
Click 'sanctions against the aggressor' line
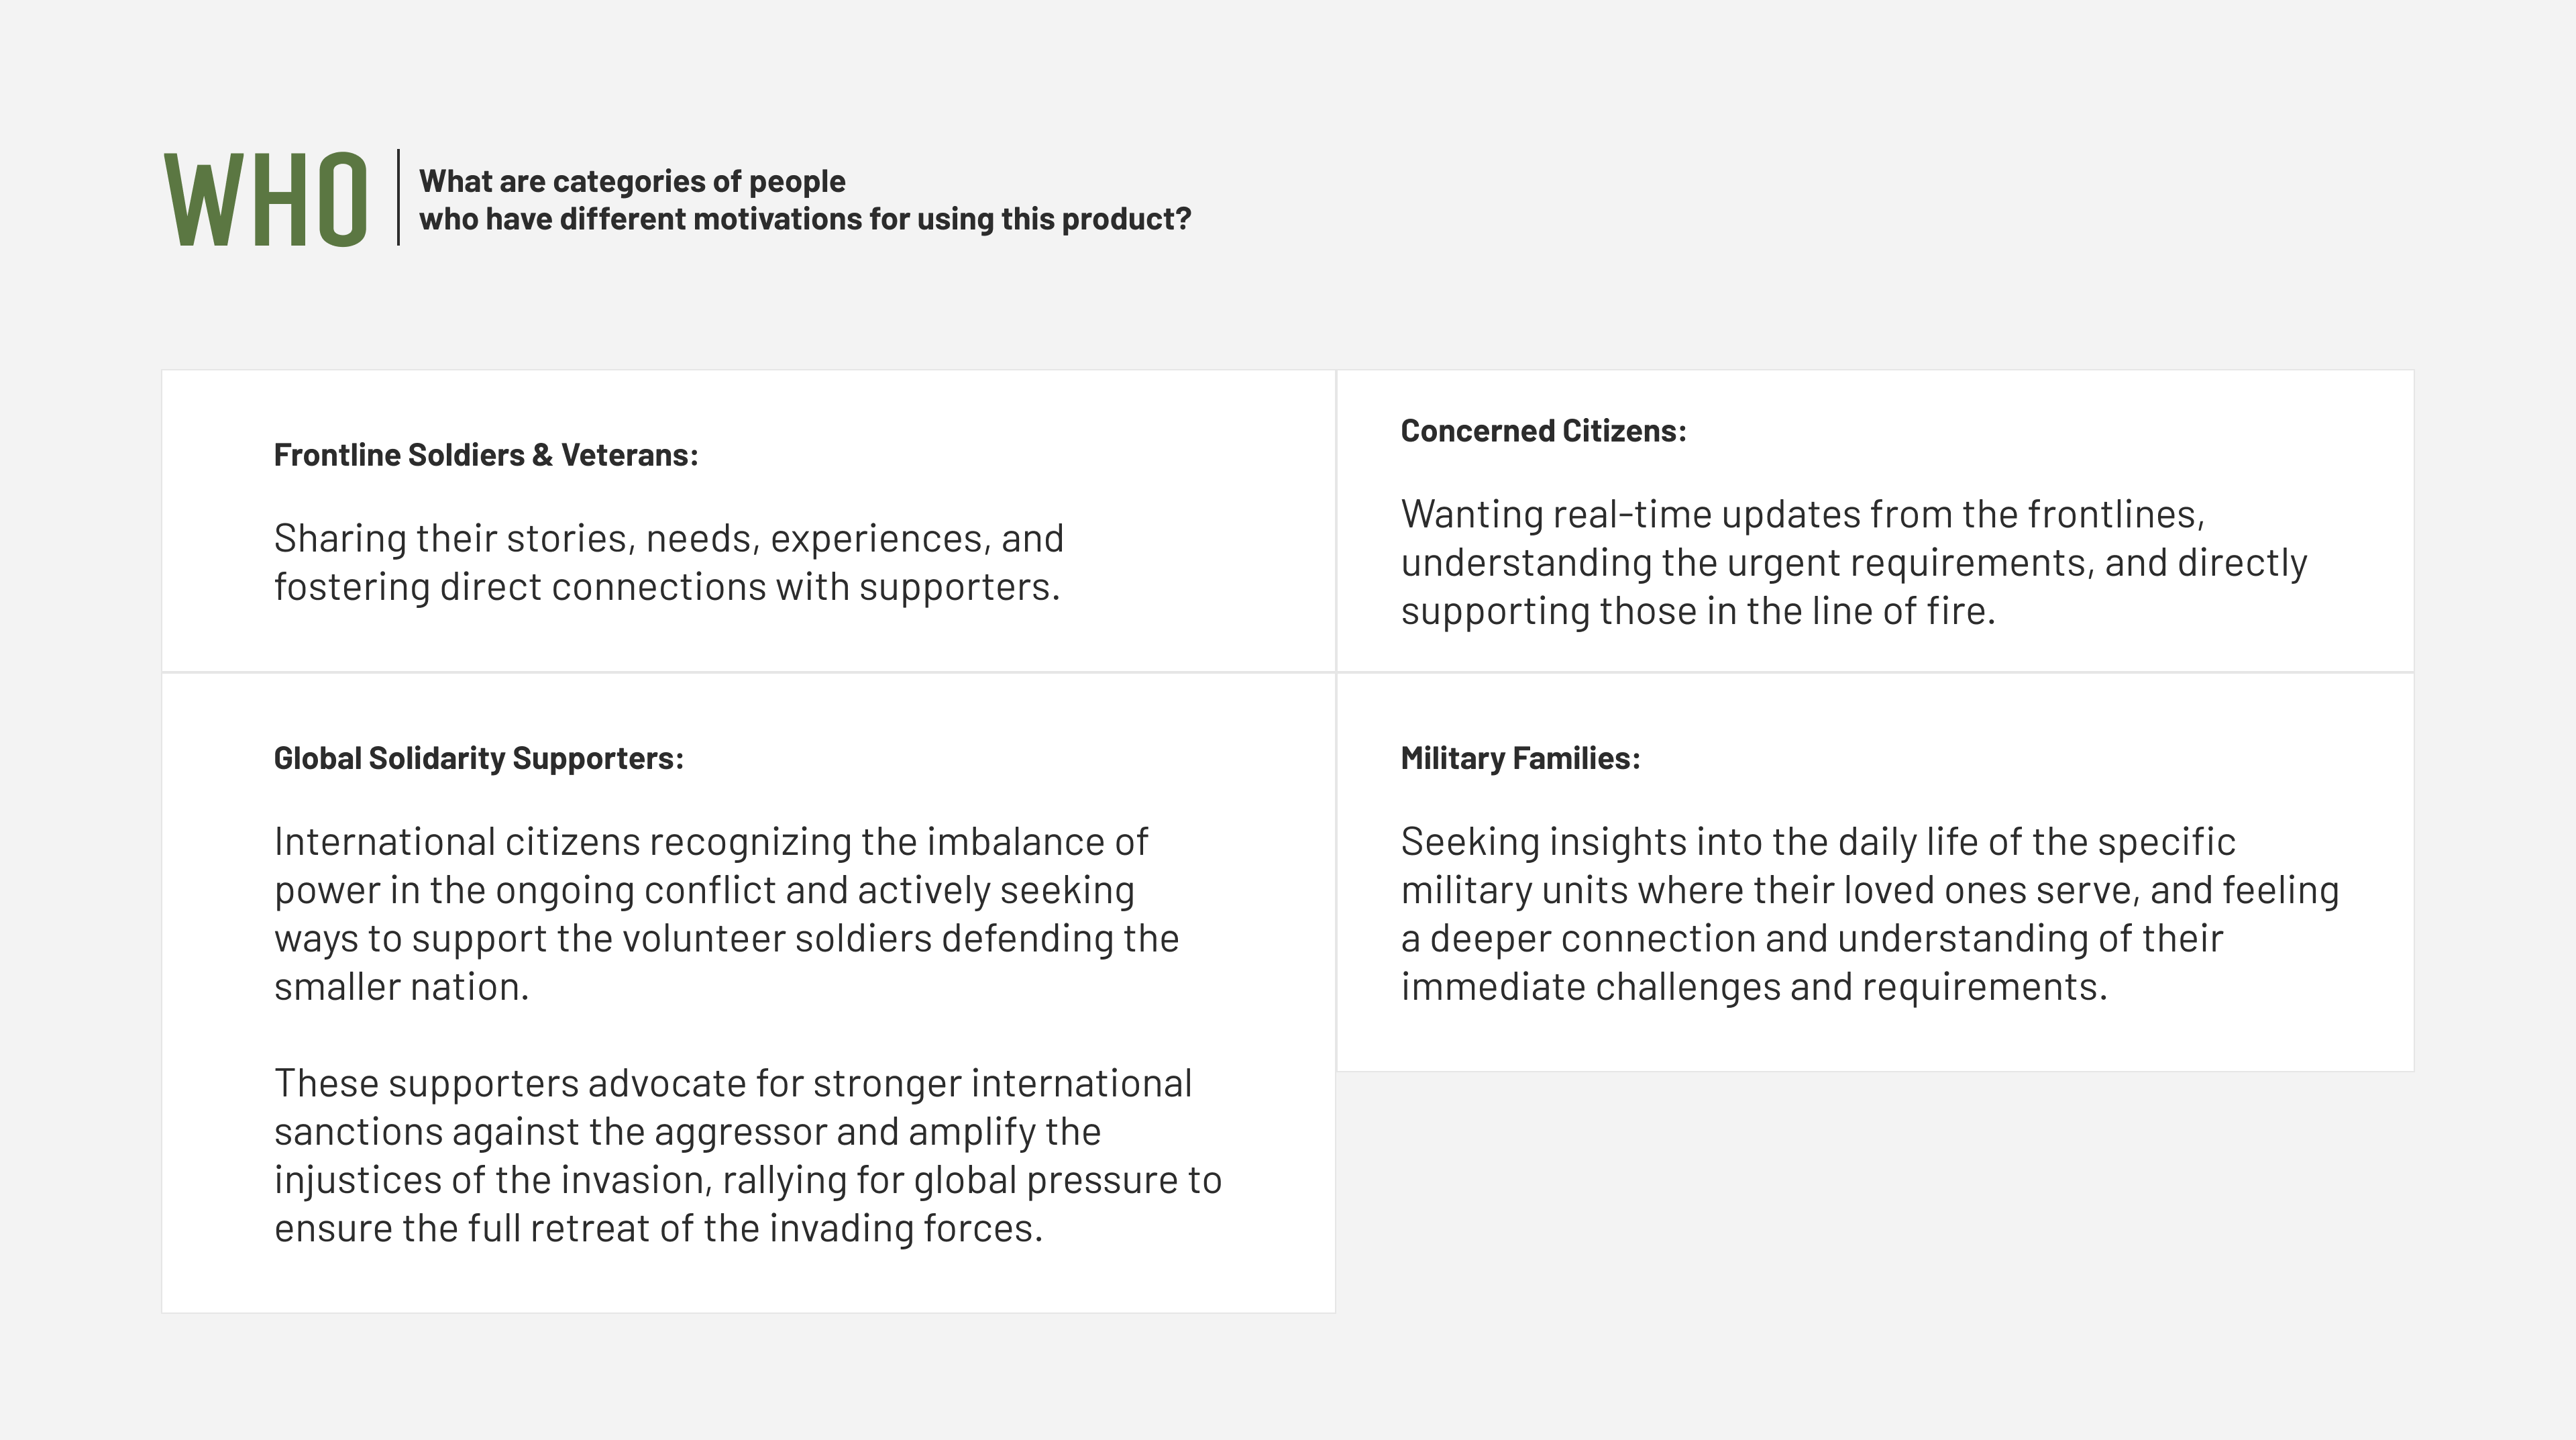point(687,1132)
